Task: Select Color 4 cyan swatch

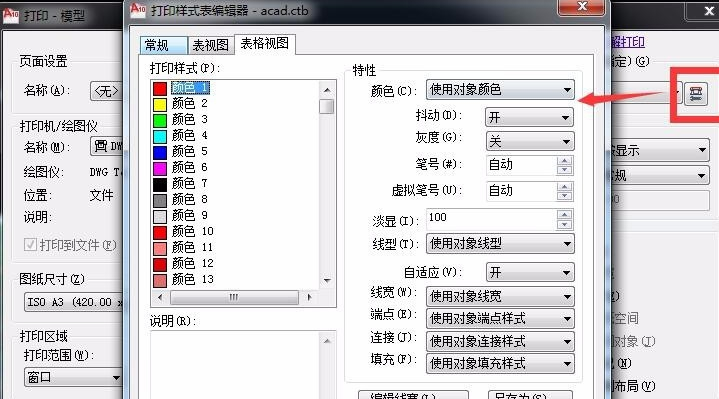Action: pyautogui.click(x=160, y=137)
